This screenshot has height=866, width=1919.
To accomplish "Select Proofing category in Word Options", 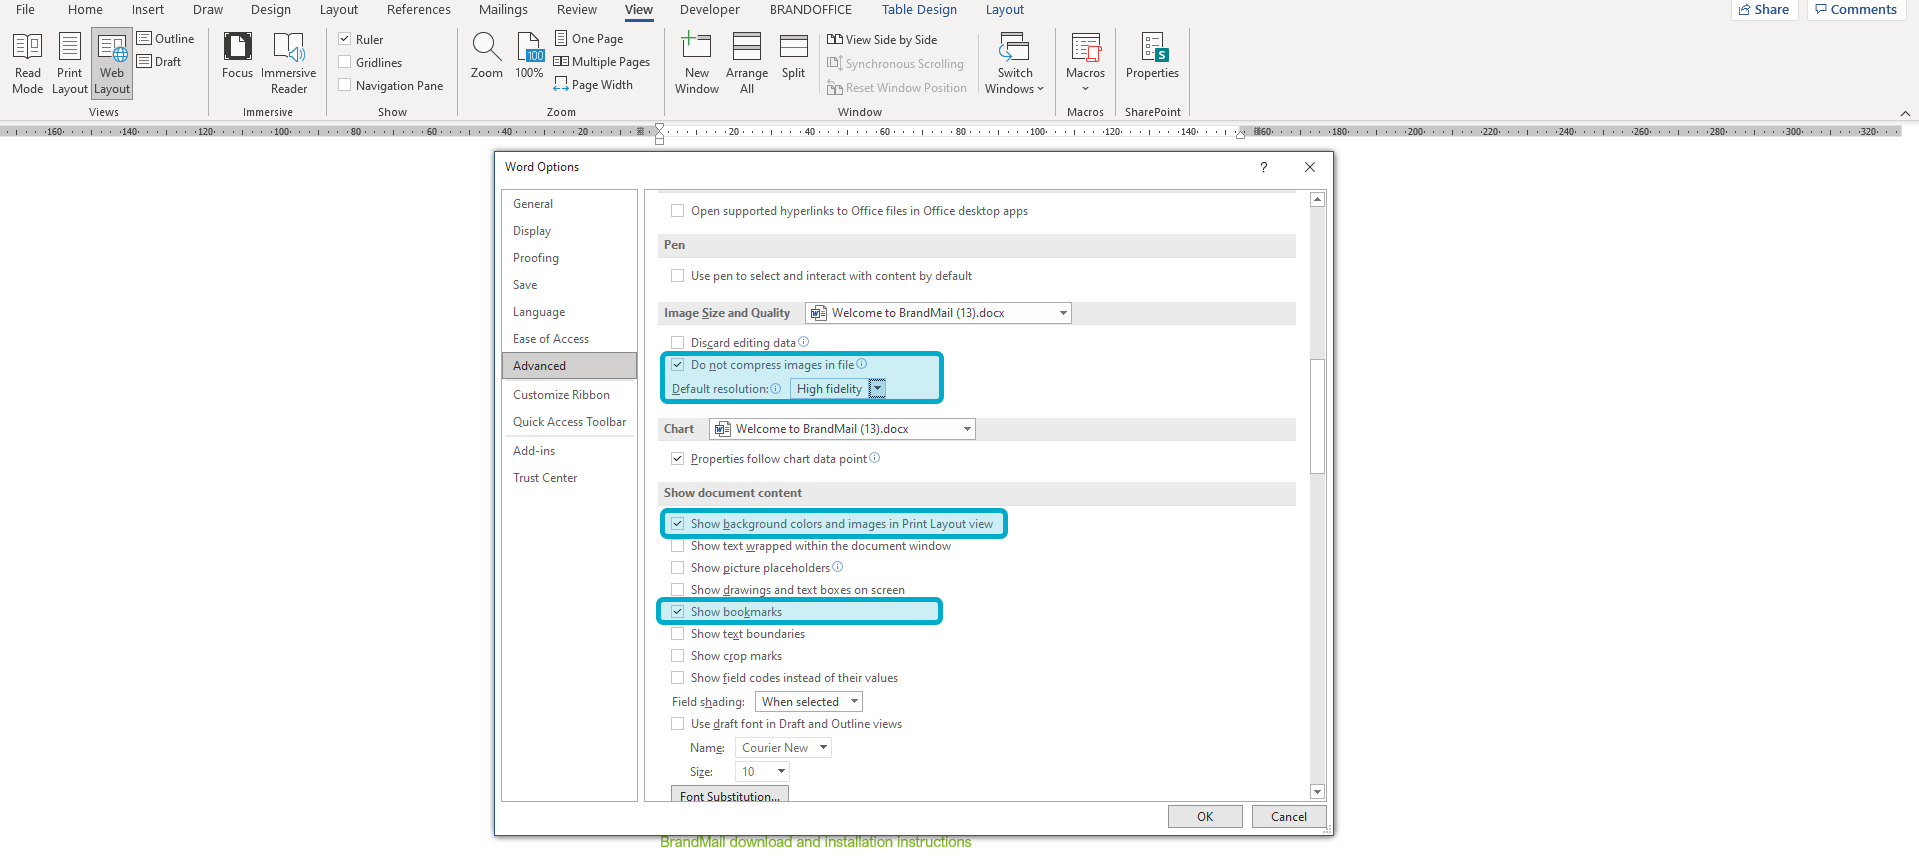I will coord(569,258).
